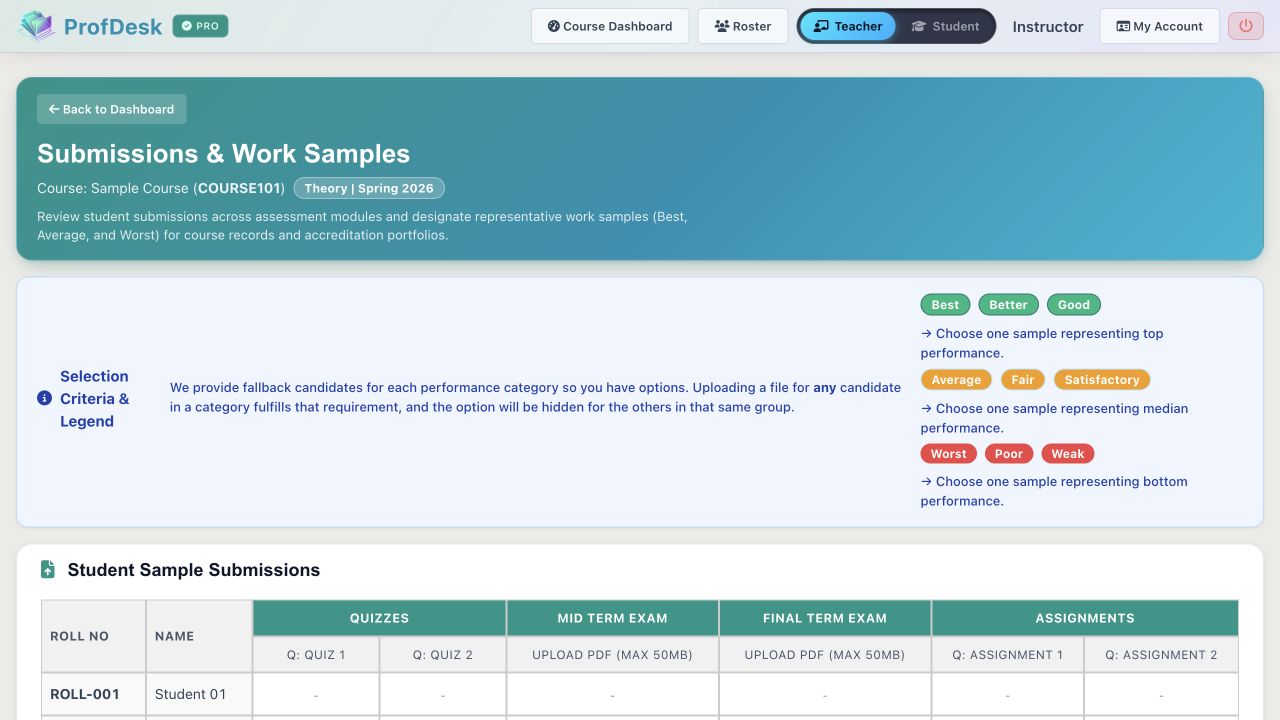
Task: Click the Poor legend tag
Action: click(1009, 454)
